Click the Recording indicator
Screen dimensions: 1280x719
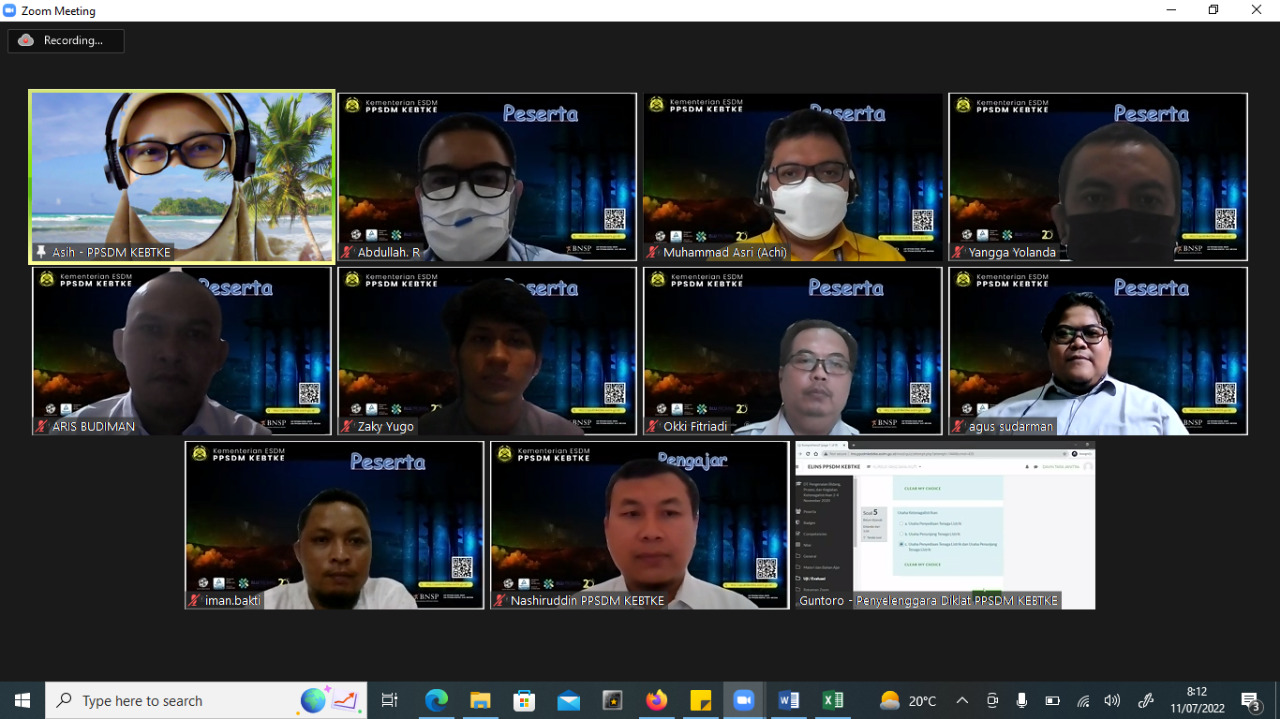tap(66, 41)
